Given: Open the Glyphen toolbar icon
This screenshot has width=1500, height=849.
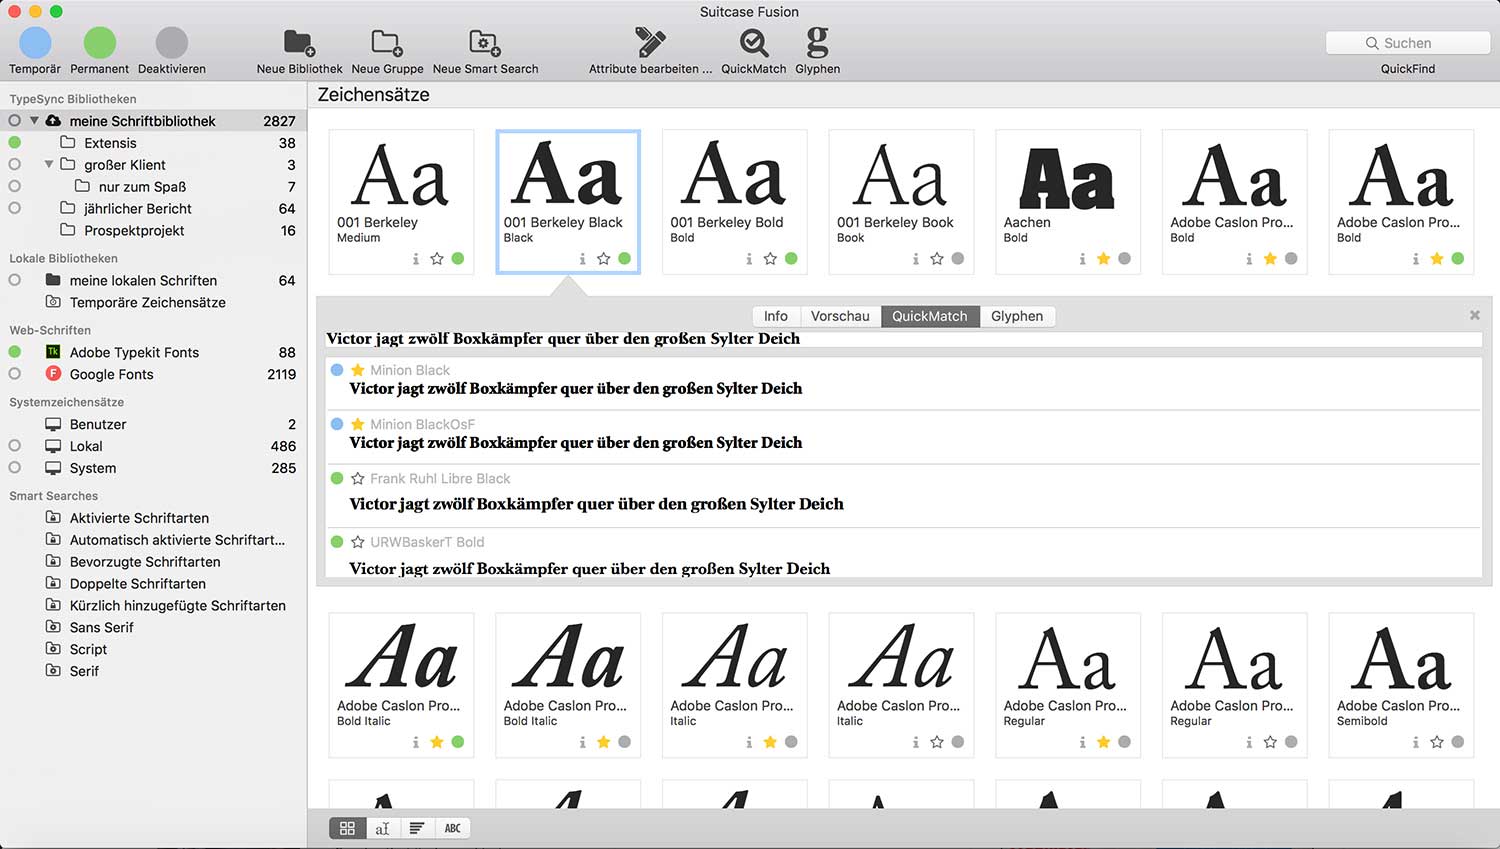Looking at the screenshot, I should click(x=817, y=44).
